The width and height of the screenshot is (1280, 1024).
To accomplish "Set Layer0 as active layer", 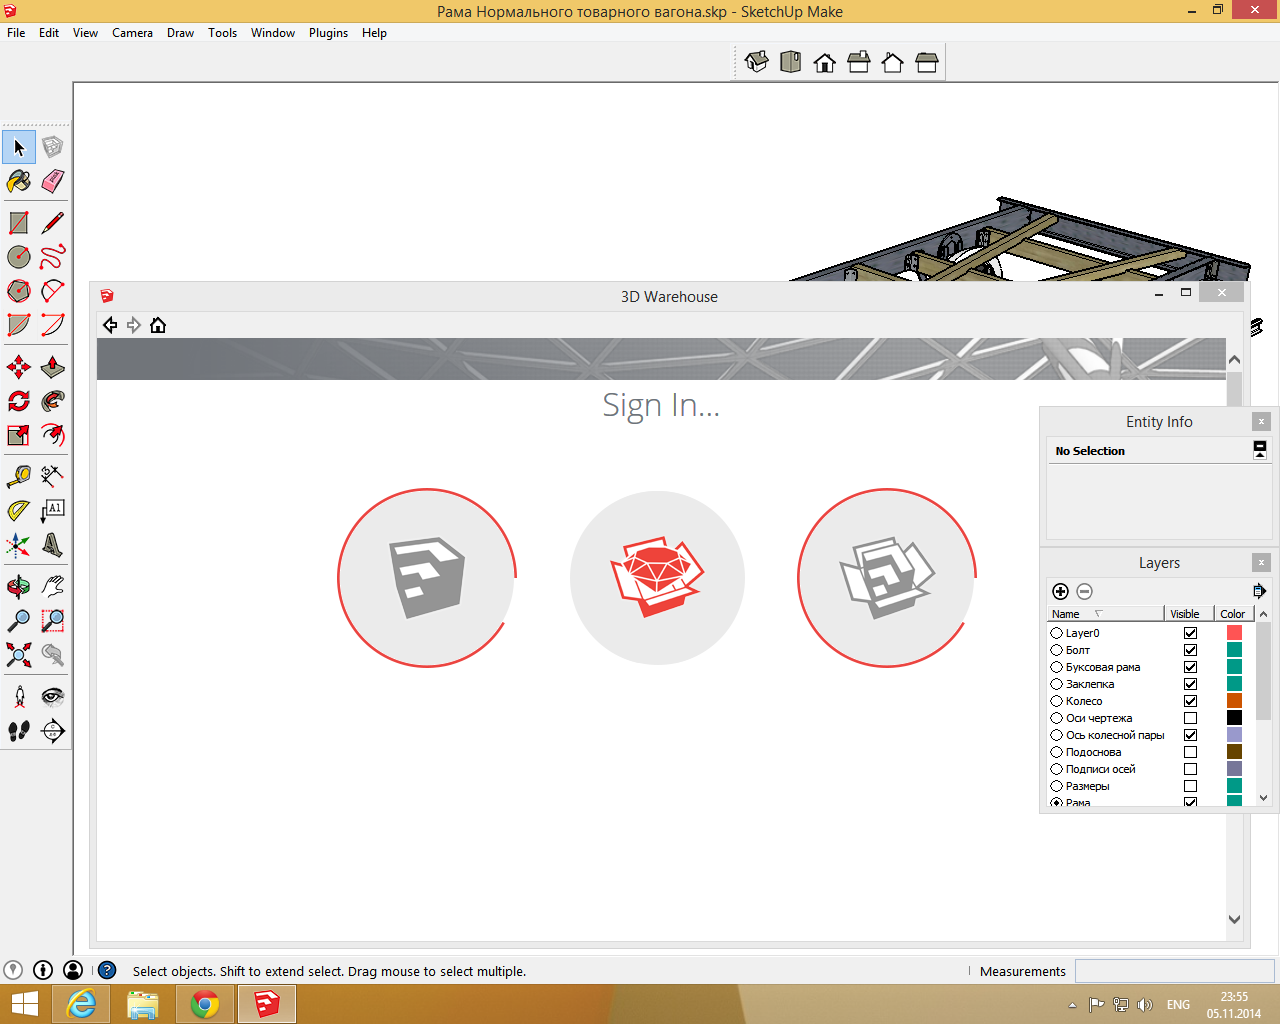I will [1056, 633].
